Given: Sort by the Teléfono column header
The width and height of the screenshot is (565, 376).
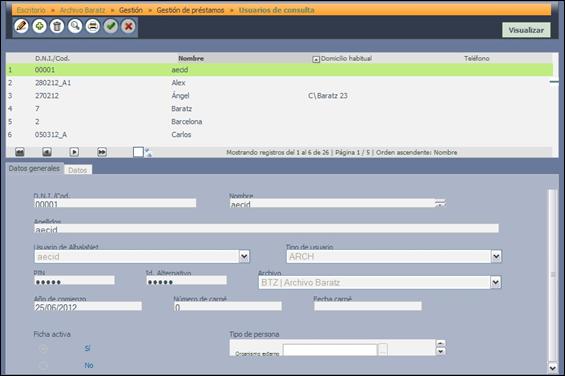Looking at the screenshot, I should (476, 58).
